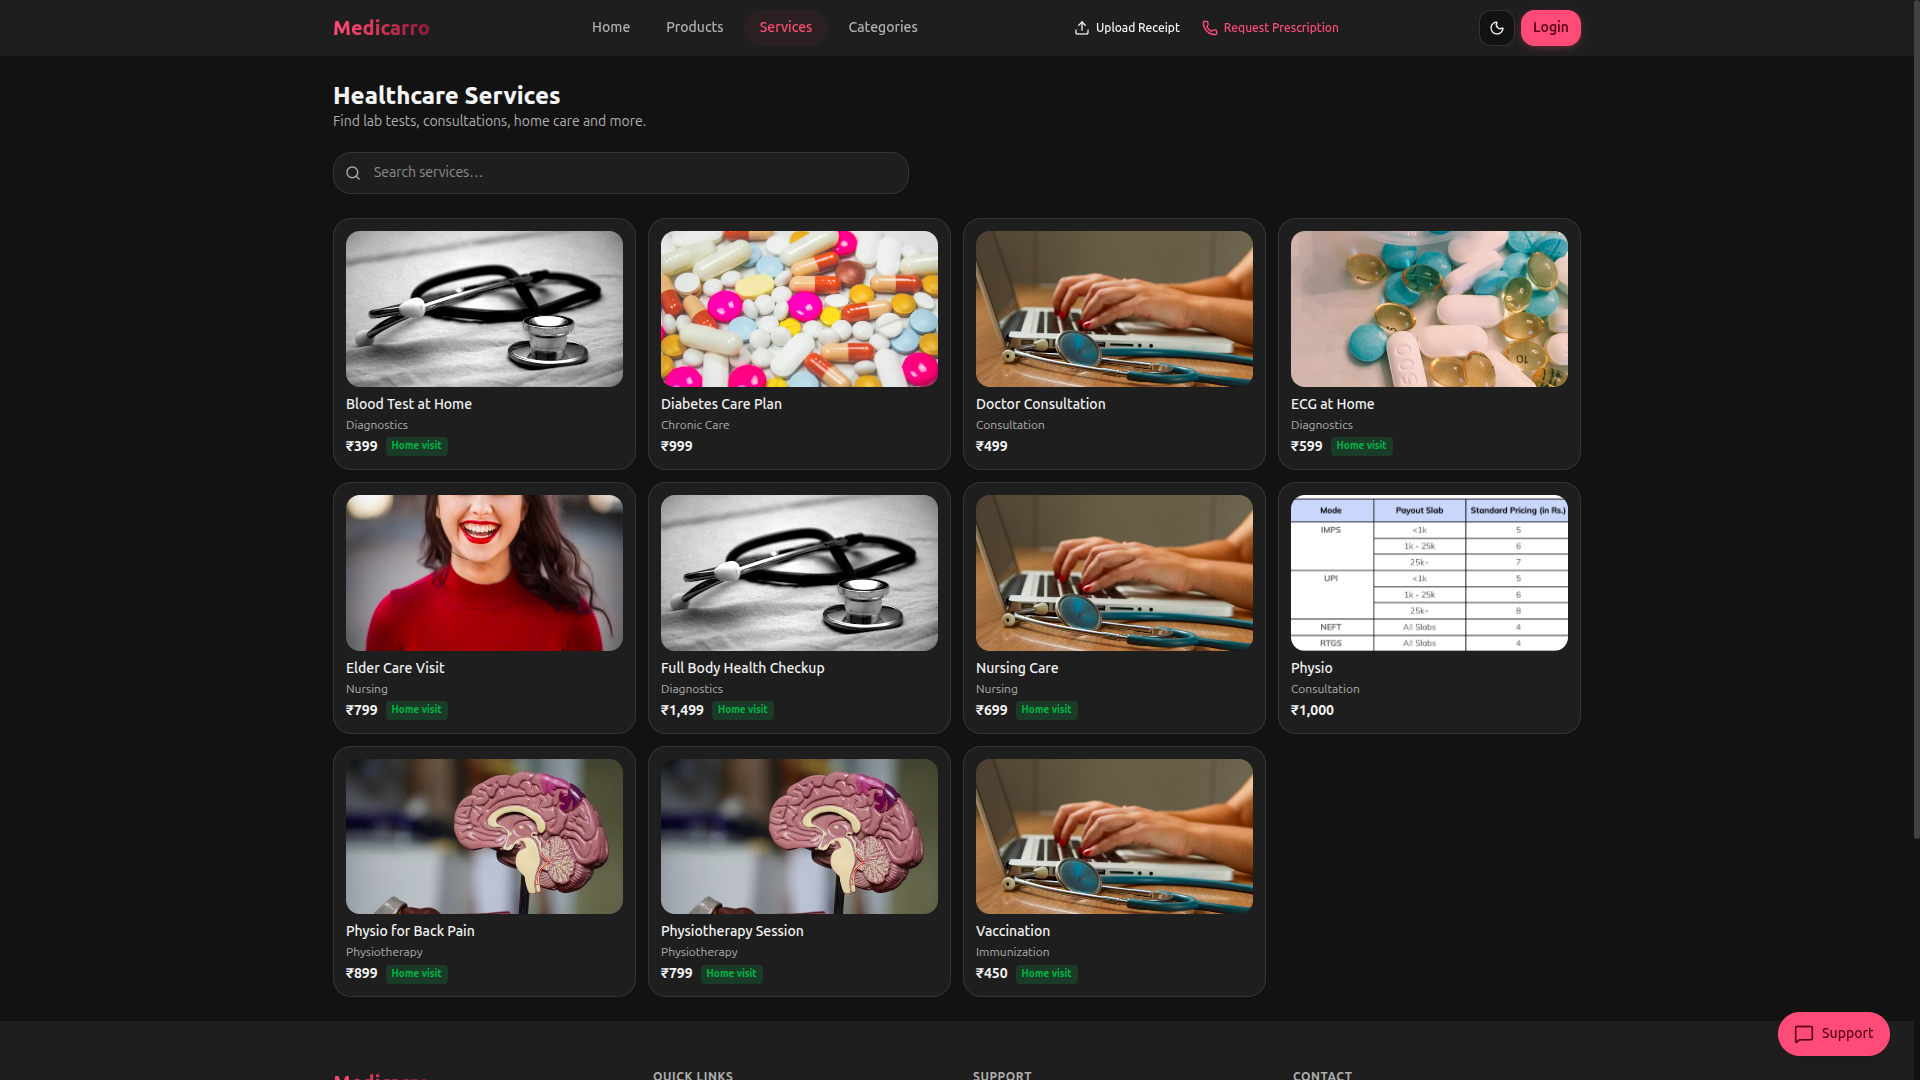Open the Services tab
The image size is (1920, 1080).
click(785, 27)
